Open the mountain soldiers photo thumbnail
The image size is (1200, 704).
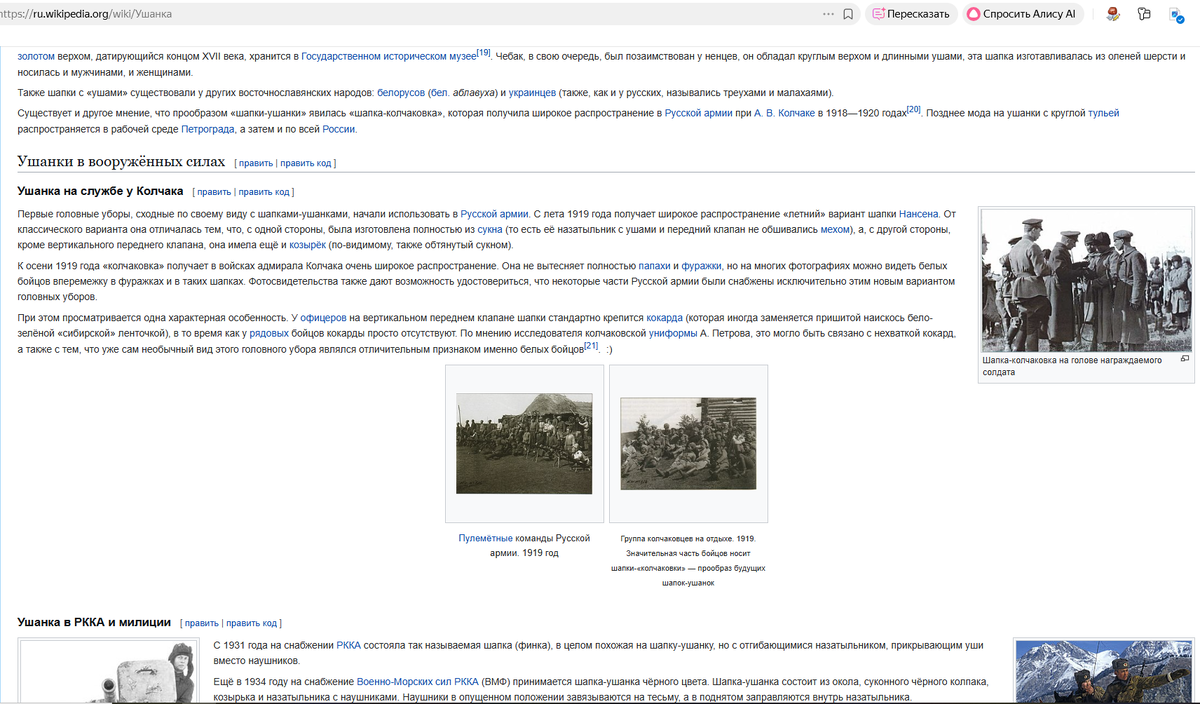point(1104,672)
